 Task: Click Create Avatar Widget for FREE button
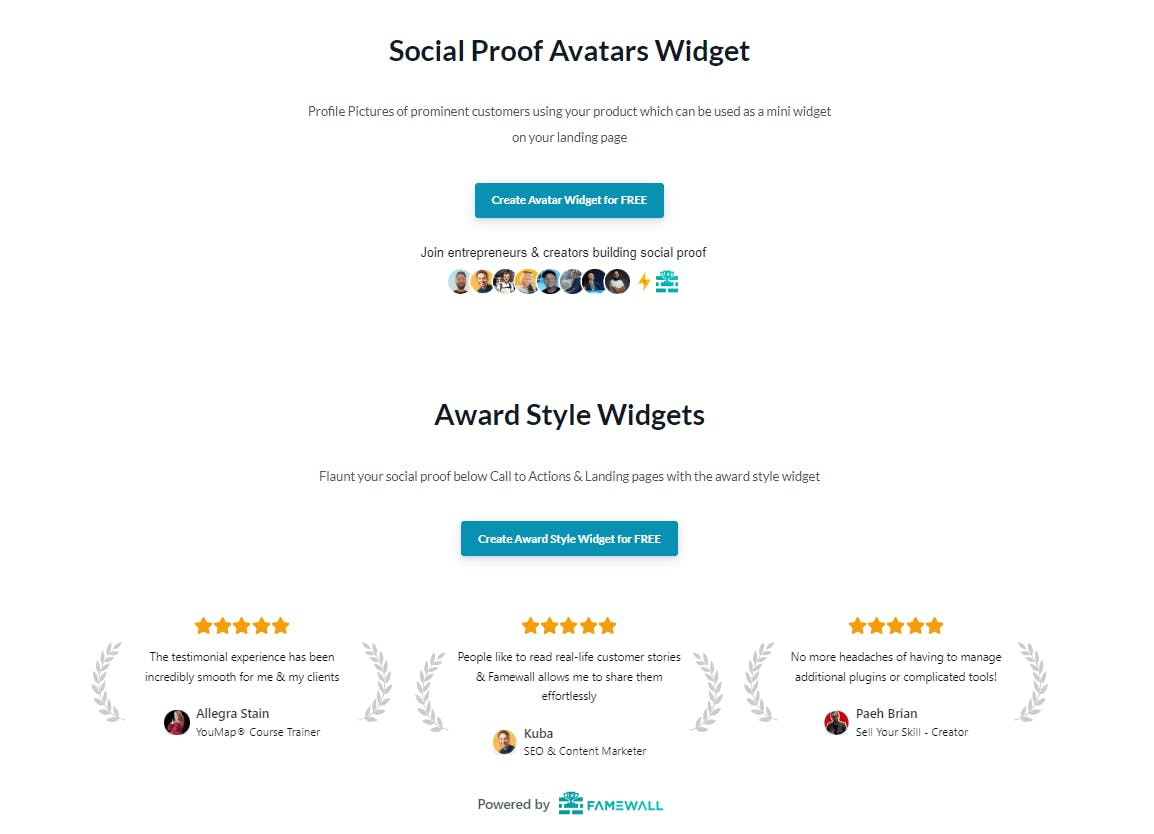click(x=569, y=200)
